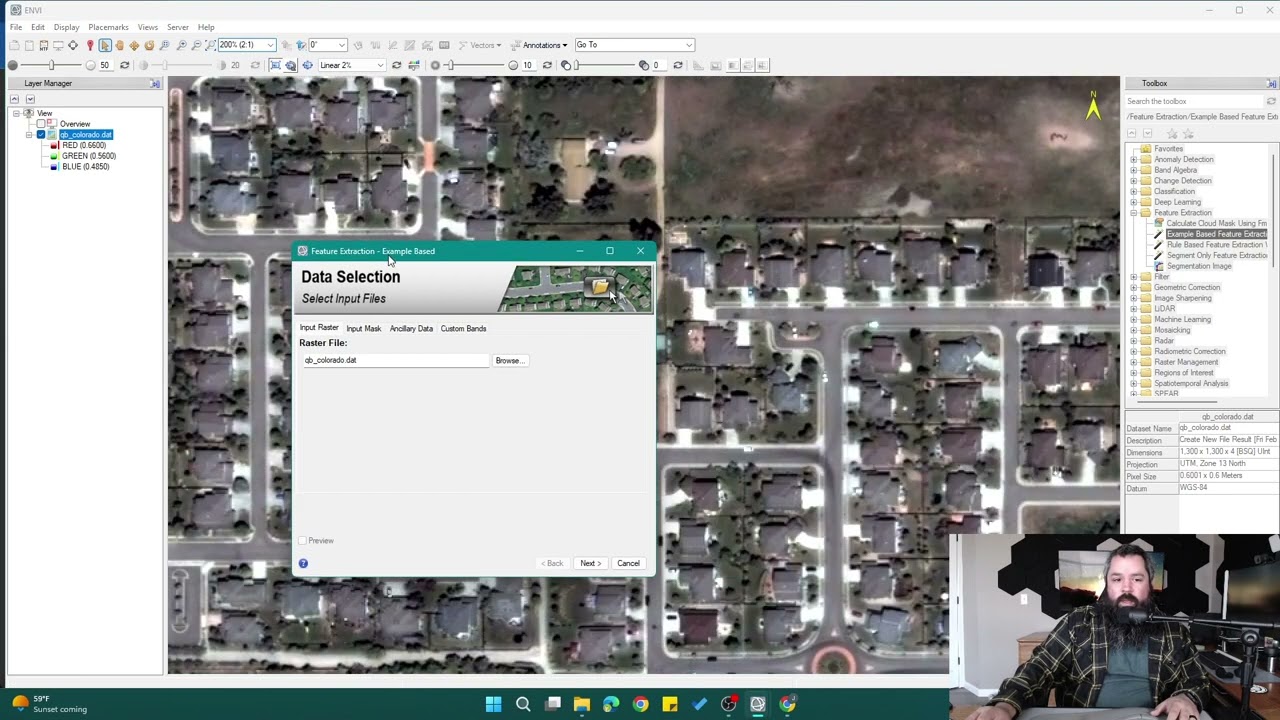Open the zoom percentage 200% dropdown

(x=269, y=45)
